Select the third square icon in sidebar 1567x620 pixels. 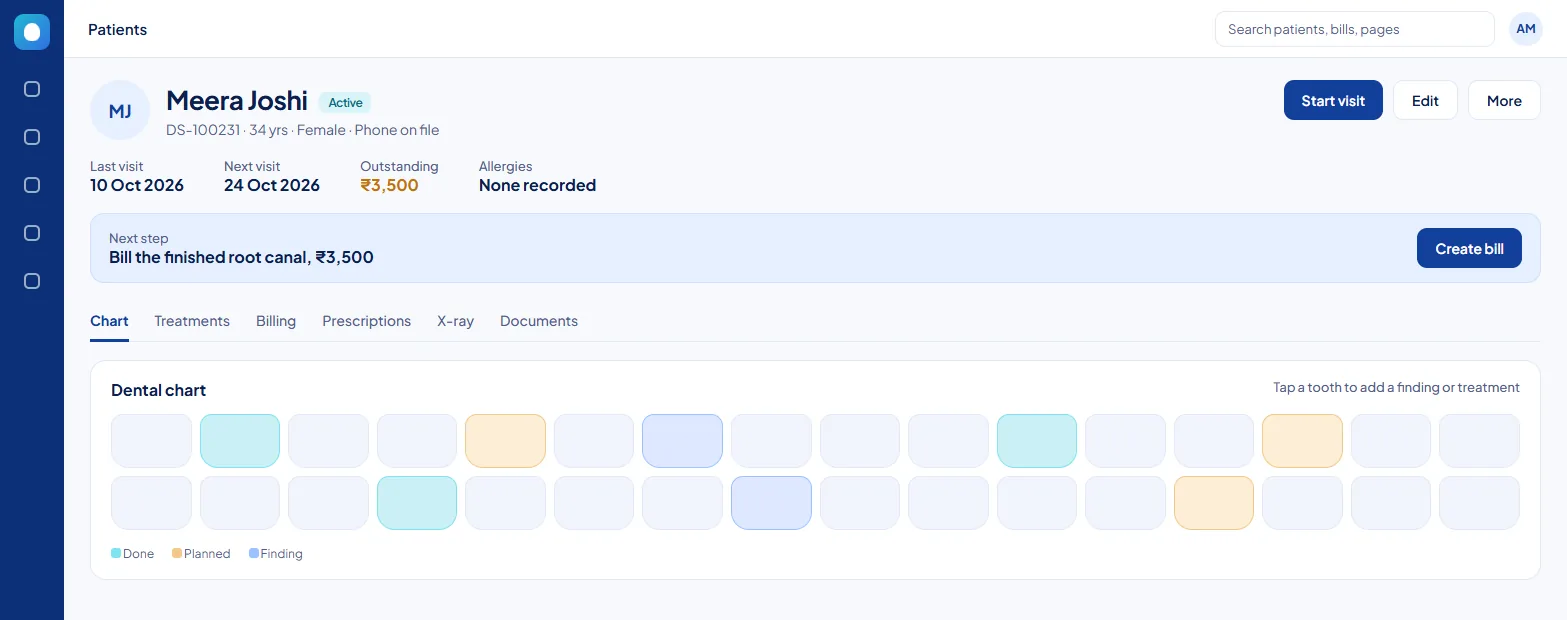pos(32,185)
